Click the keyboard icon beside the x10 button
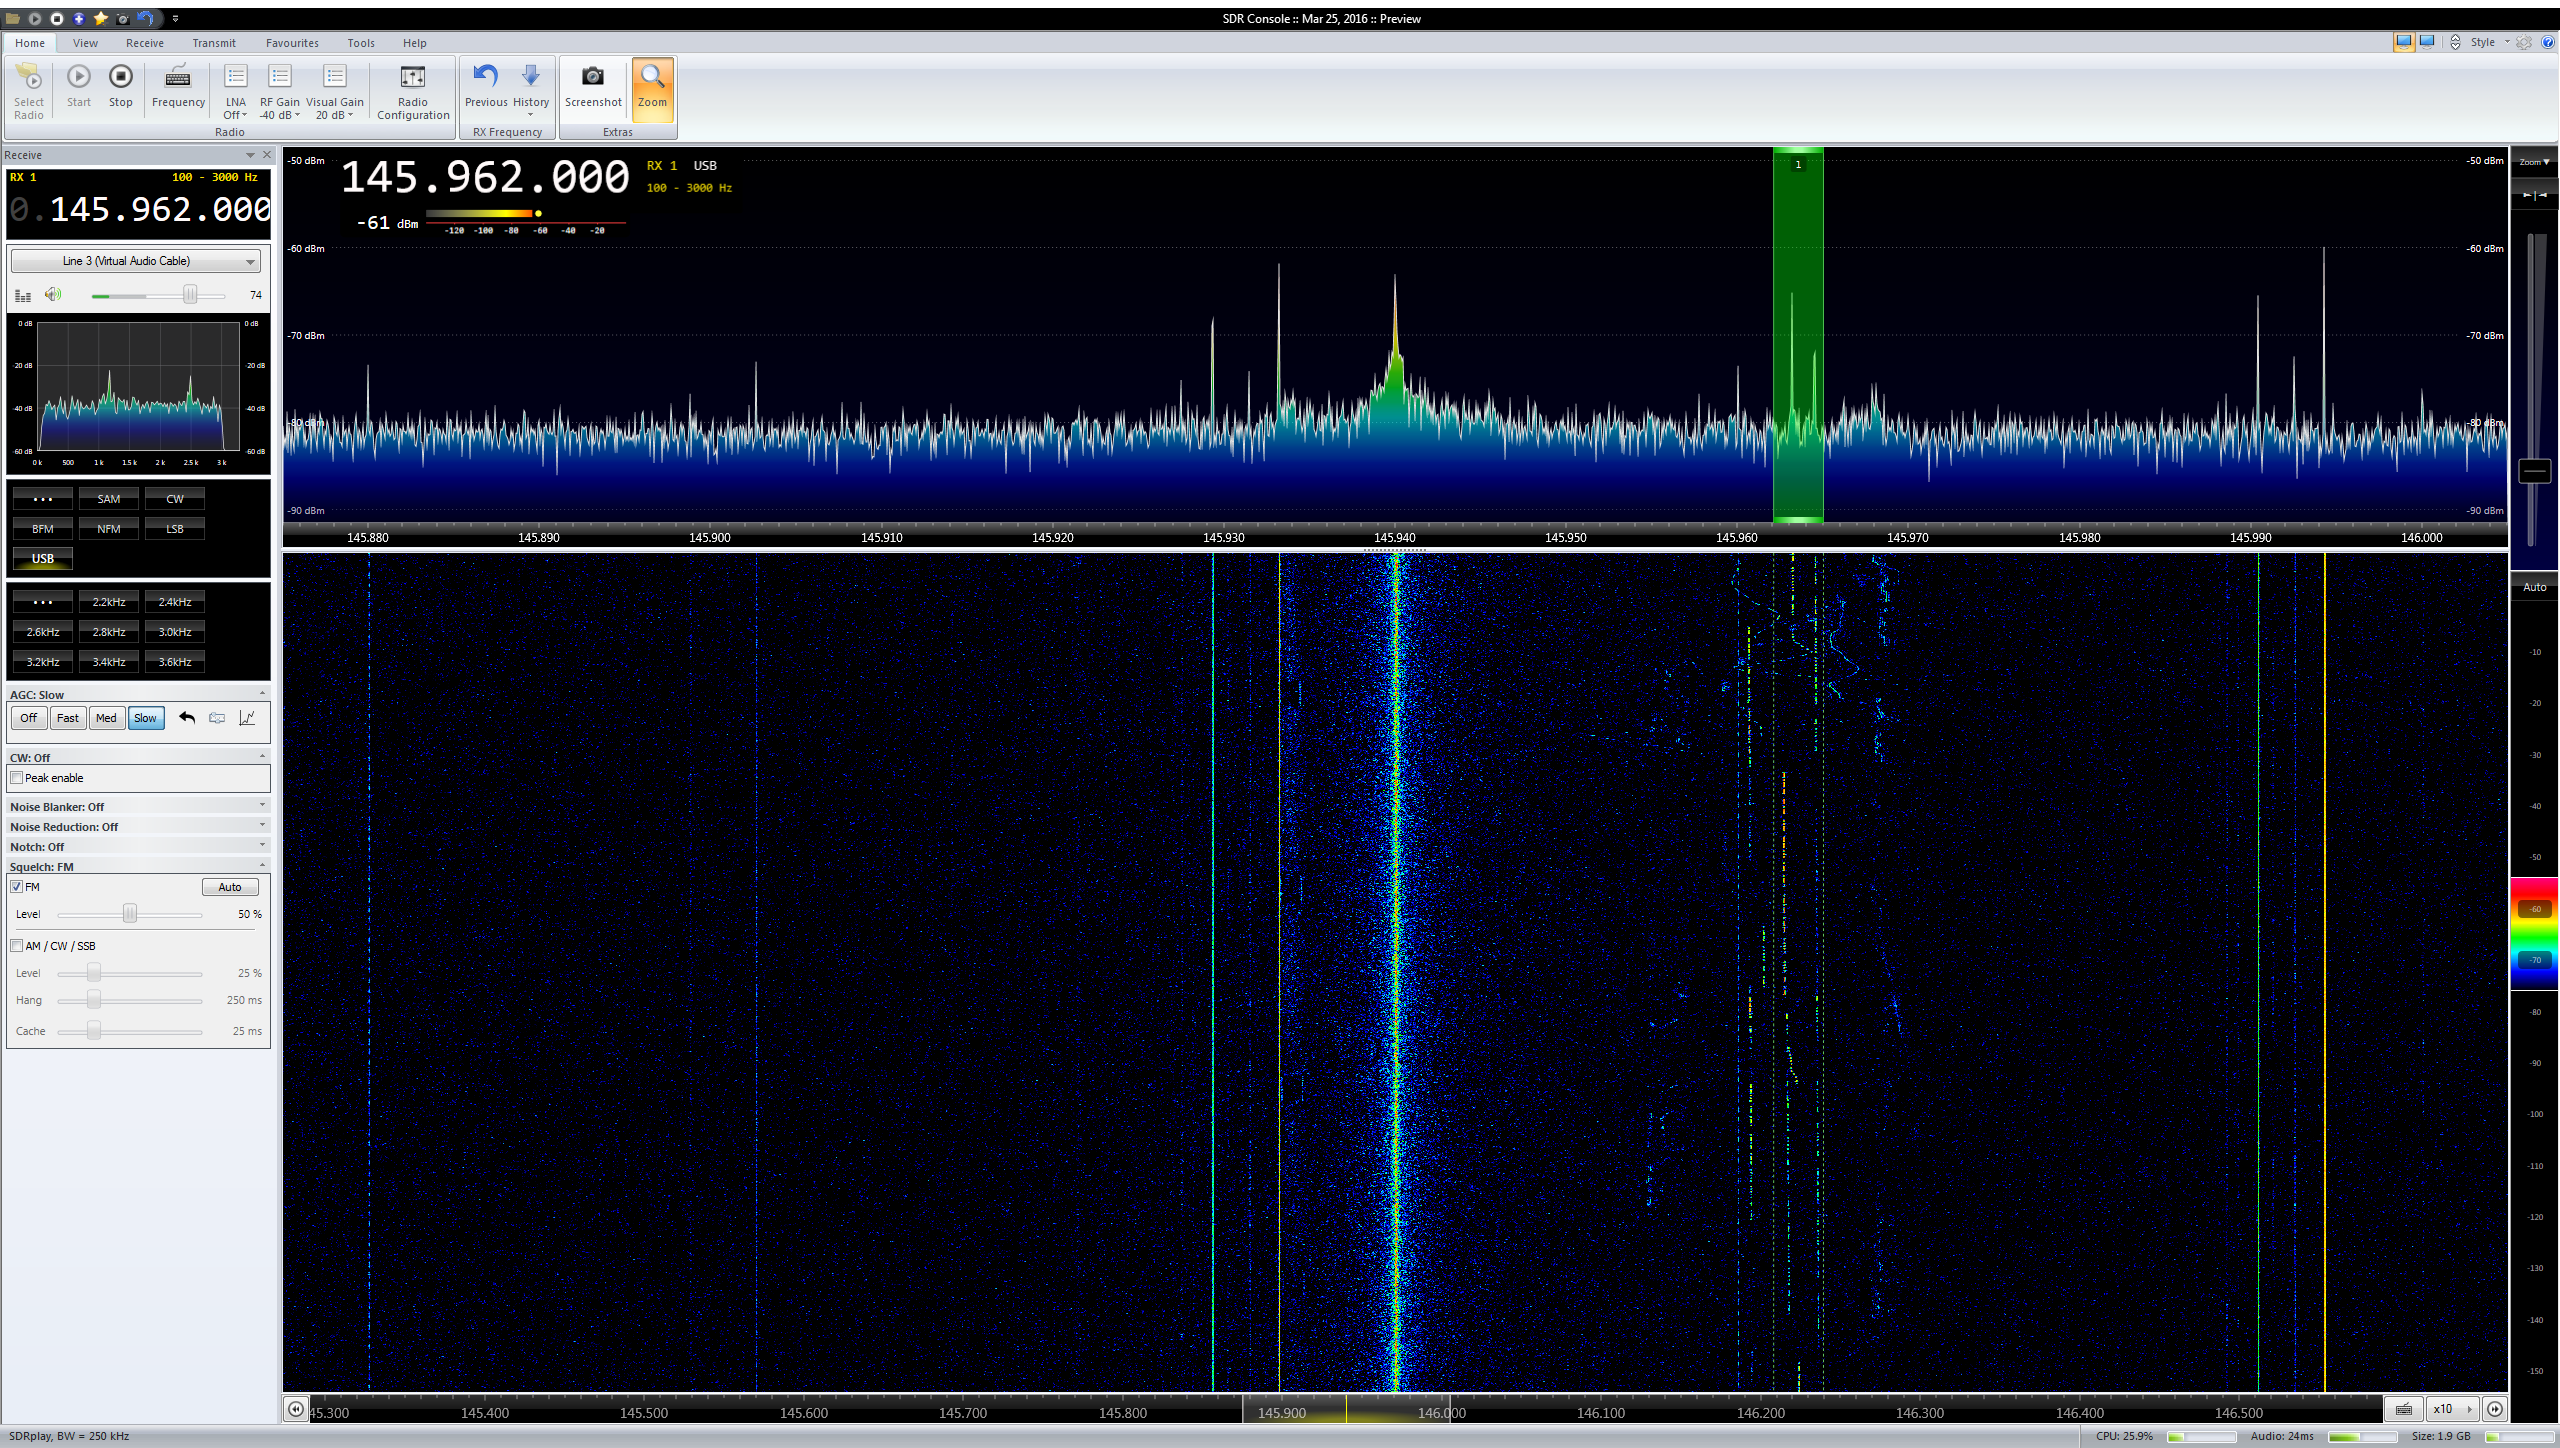Screen dimensions: 2560x1448 click(x=2404, y=1408)
